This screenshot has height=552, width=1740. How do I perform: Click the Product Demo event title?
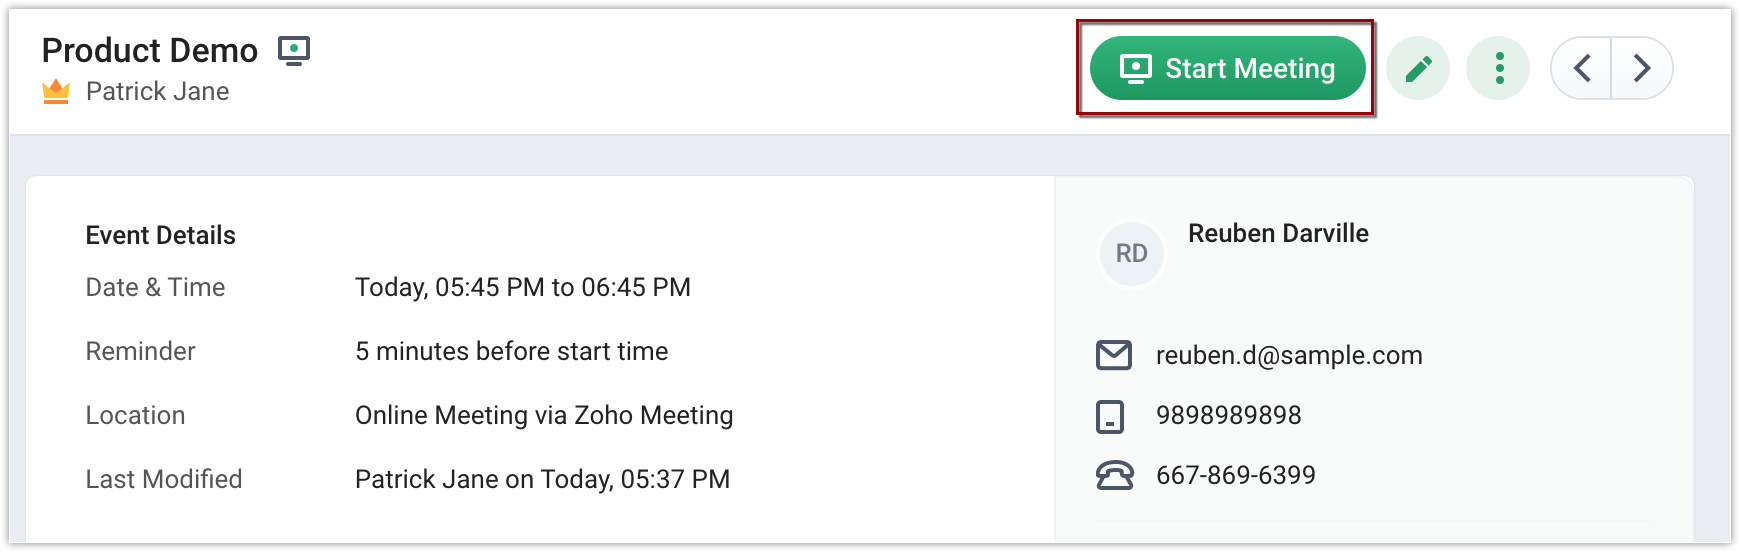150,50
